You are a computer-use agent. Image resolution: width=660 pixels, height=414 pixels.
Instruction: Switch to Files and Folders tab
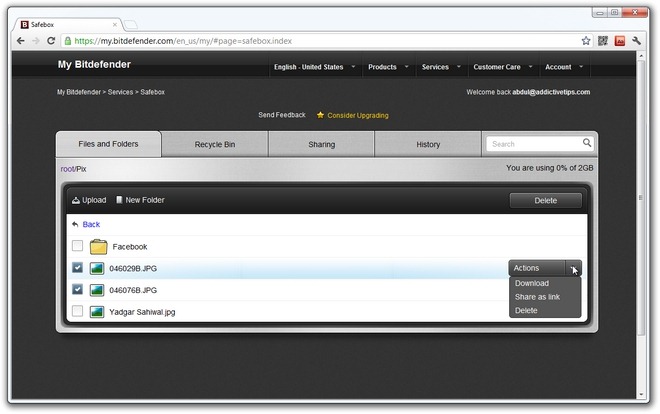click(108, 144)
